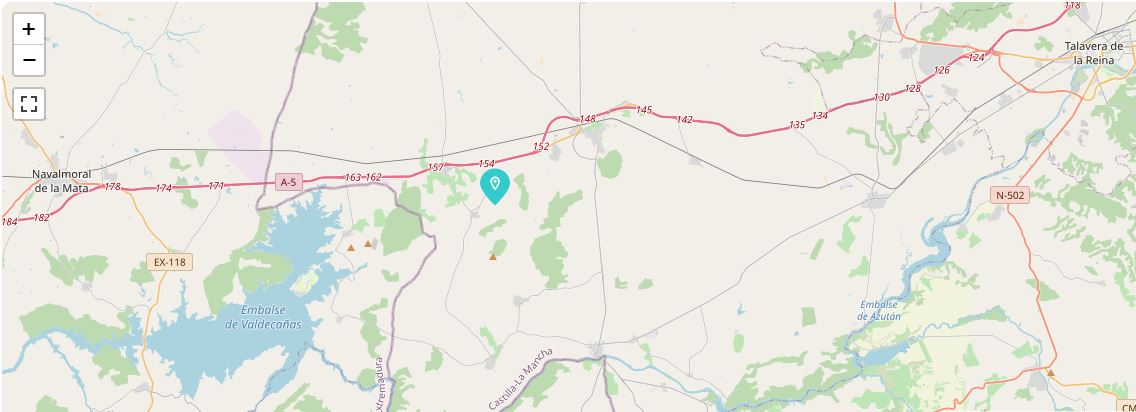Click kilometer marker 148 on highway
Image resolution: width=1136 pixels, height=412 pixels.
(x=587, y=119)
